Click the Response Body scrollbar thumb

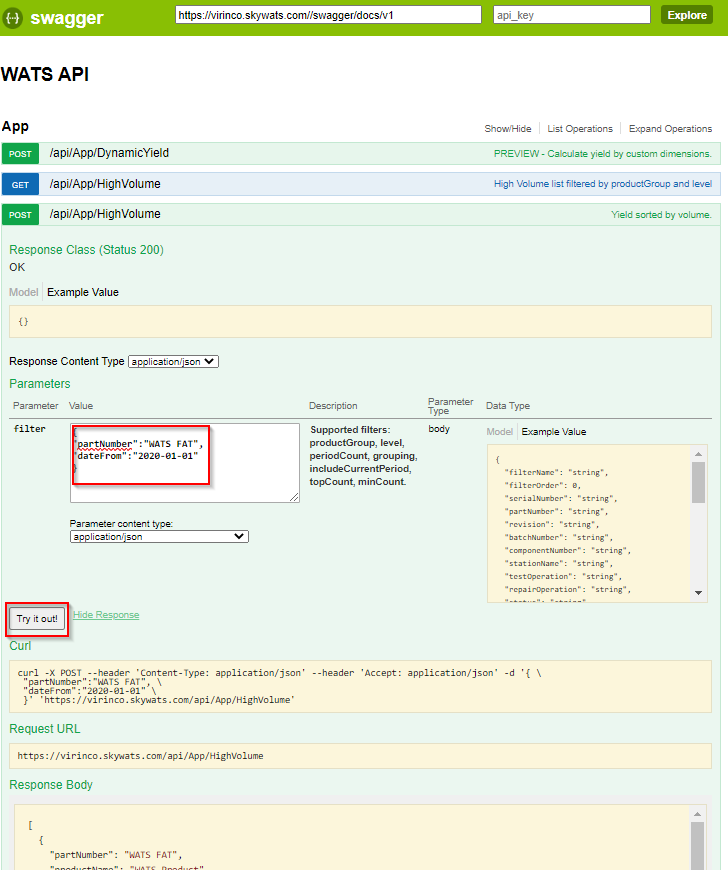point(697,846)
